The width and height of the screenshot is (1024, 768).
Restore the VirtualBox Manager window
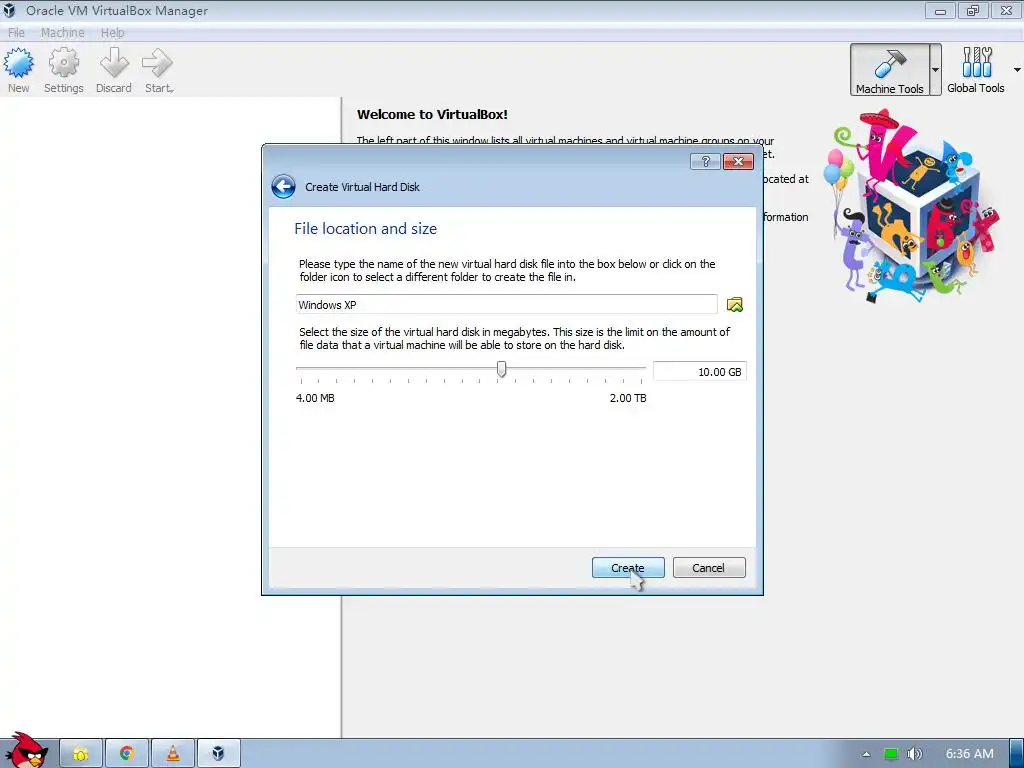[x=973, y=10]
